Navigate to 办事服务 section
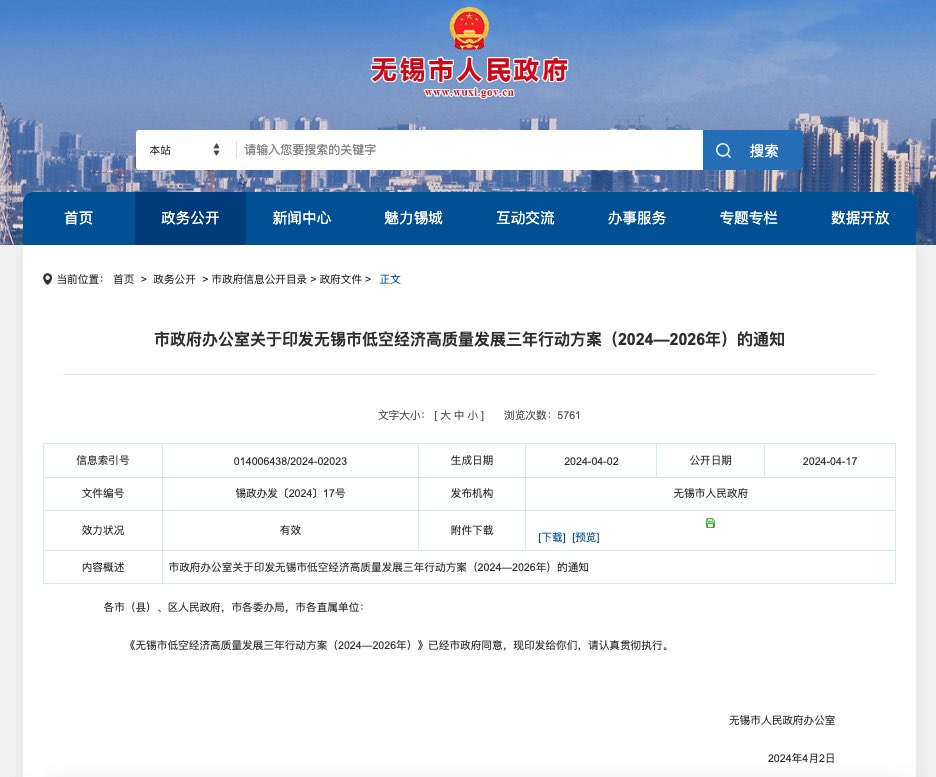 click(x=637, y=218)
